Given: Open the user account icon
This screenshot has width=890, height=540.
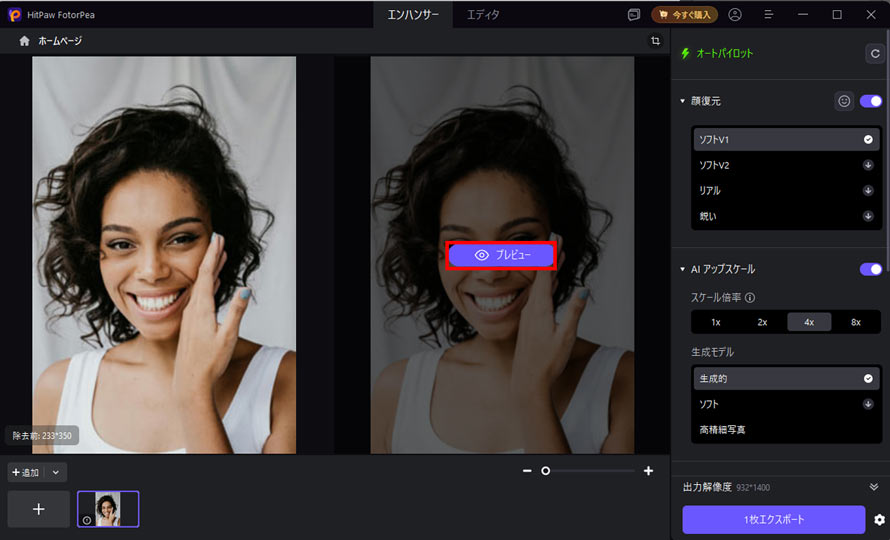Looking at the screenshot, I should pos(735,15).
